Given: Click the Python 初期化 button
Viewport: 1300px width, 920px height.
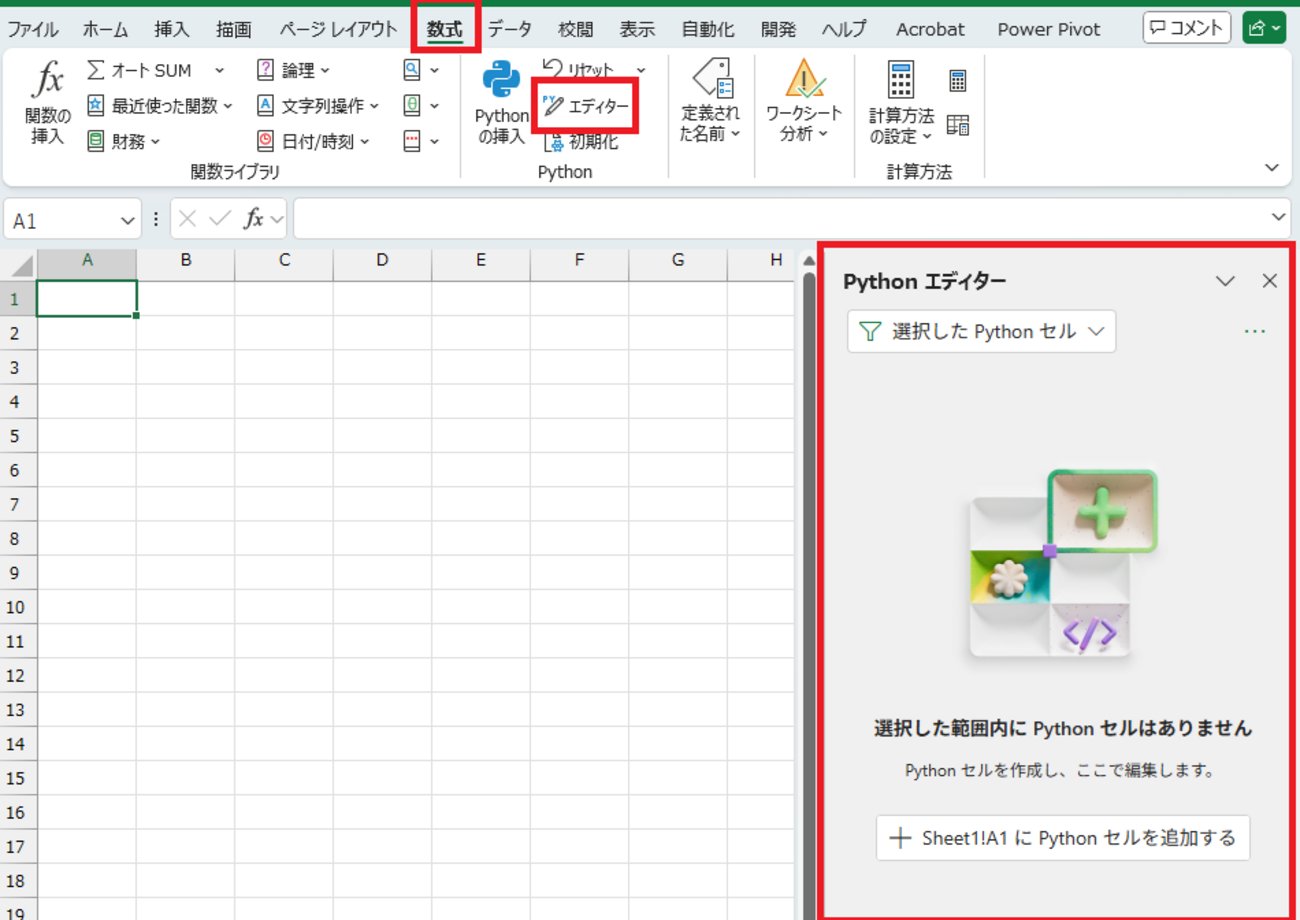Looking at the screenshot, I should tap(582, 142).
